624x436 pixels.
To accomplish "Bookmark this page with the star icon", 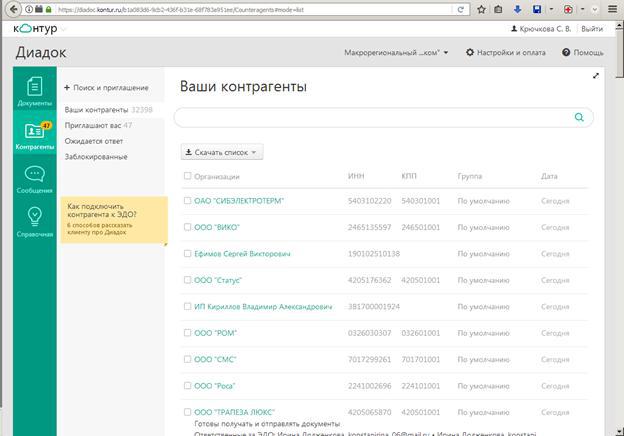I will pos(482,9).
